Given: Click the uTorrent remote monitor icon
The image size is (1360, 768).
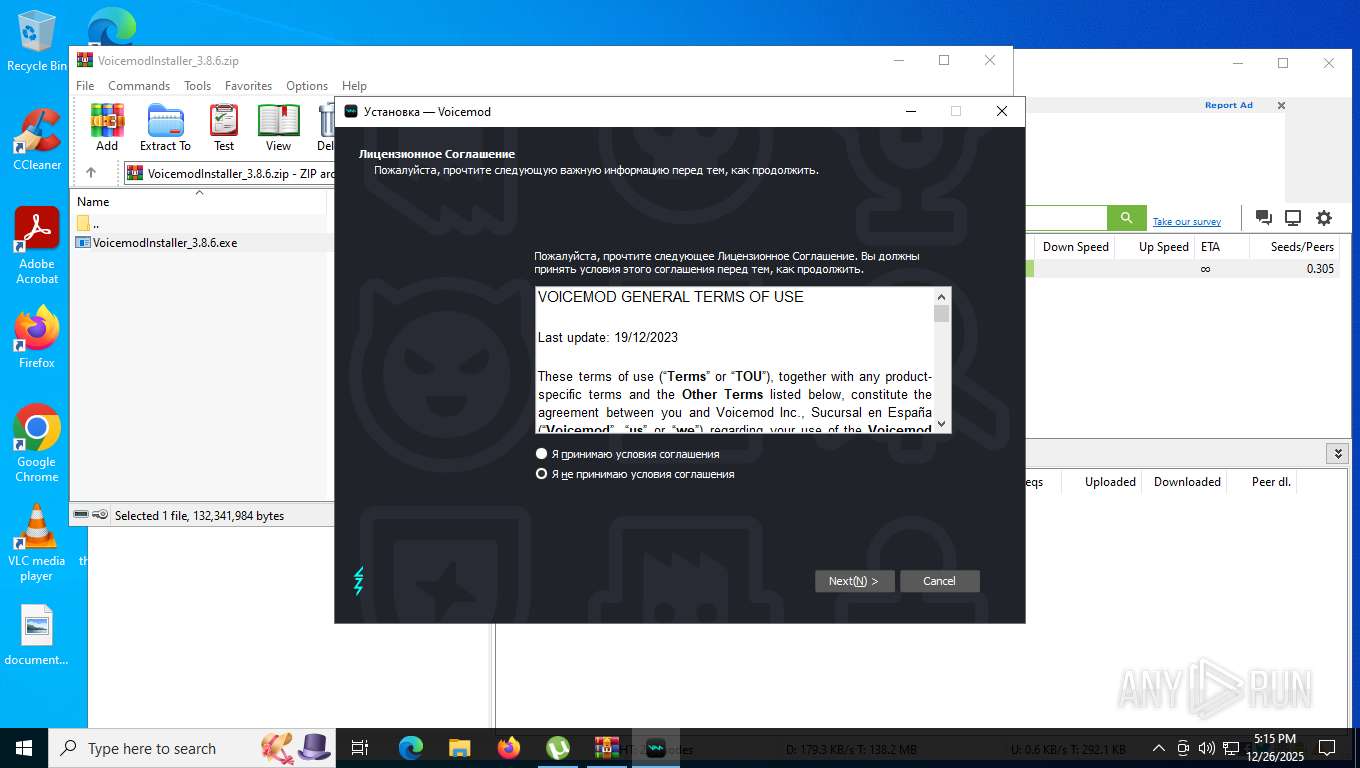Looking at the screenshot, I should coord(1293,218).
